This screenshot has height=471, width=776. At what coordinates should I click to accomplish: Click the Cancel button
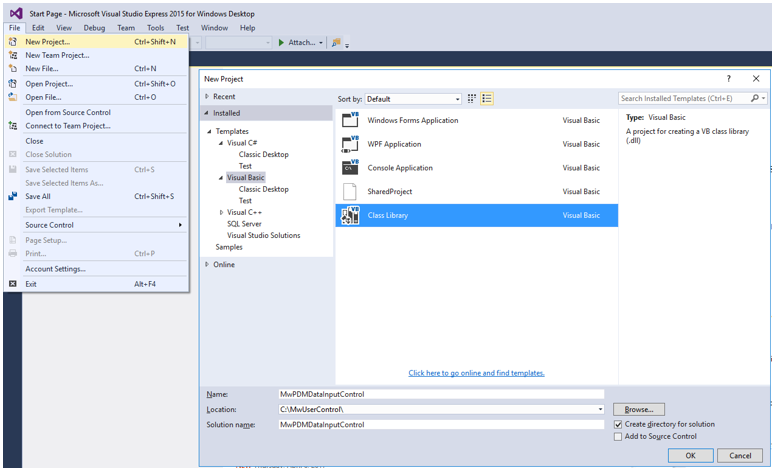740,456
